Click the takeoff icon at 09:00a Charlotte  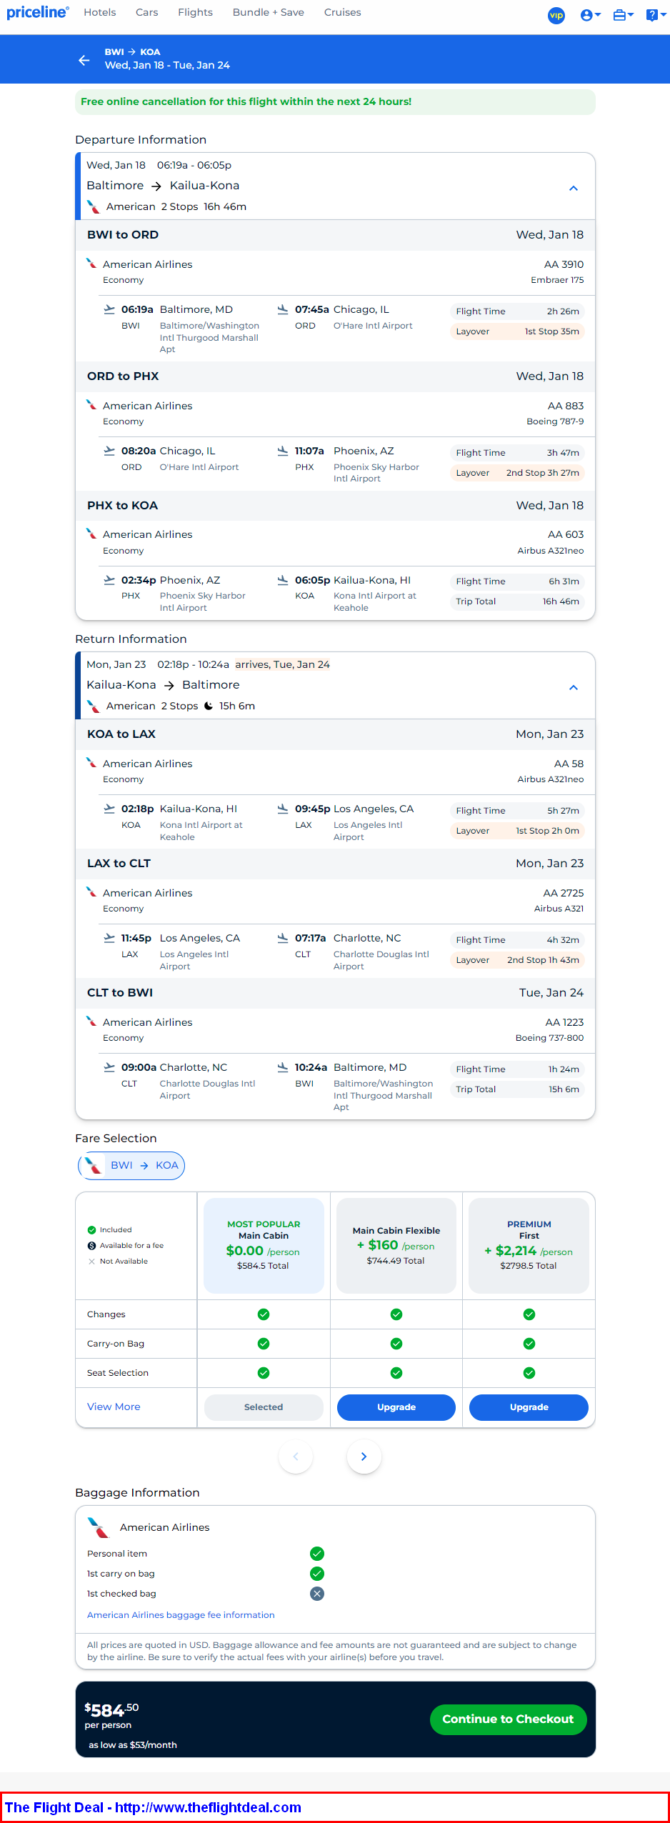(x=109, y=1067)
